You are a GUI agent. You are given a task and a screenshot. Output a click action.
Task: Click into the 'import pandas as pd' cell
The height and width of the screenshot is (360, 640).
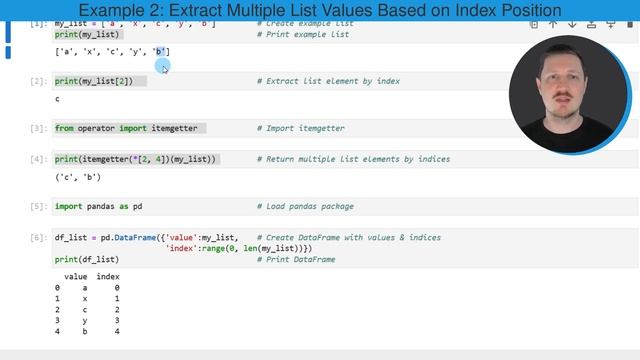pos(344,207)
